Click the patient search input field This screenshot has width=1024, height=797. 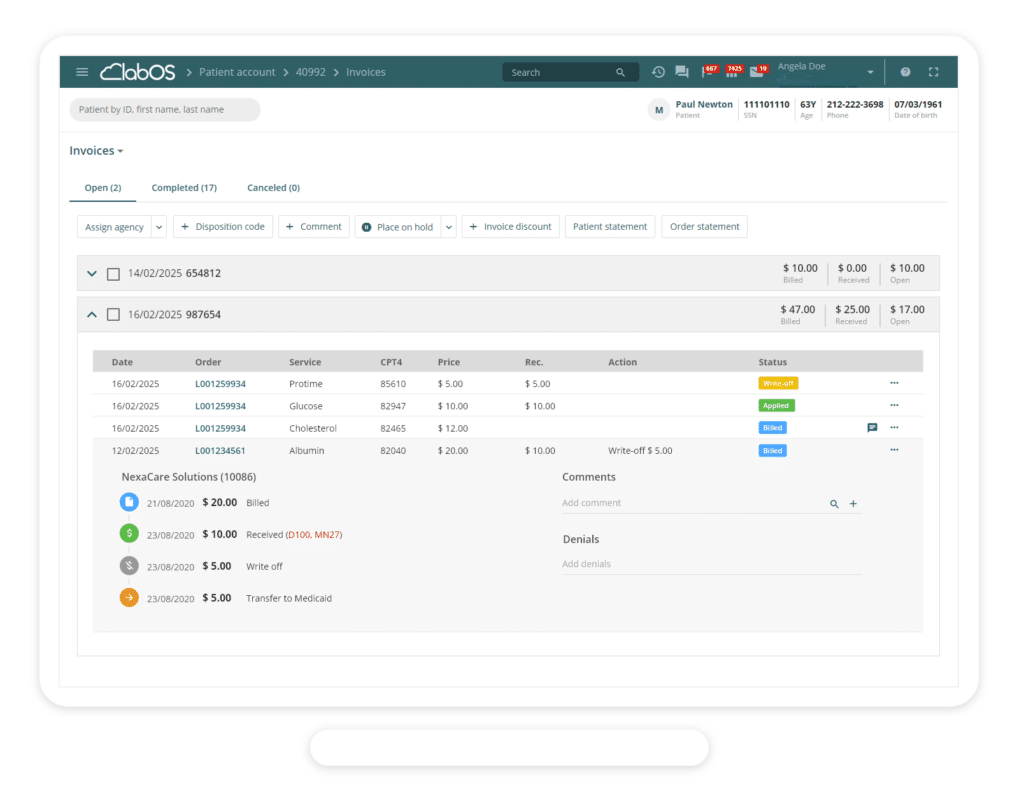pyautogui.click(x=164, y=109)
